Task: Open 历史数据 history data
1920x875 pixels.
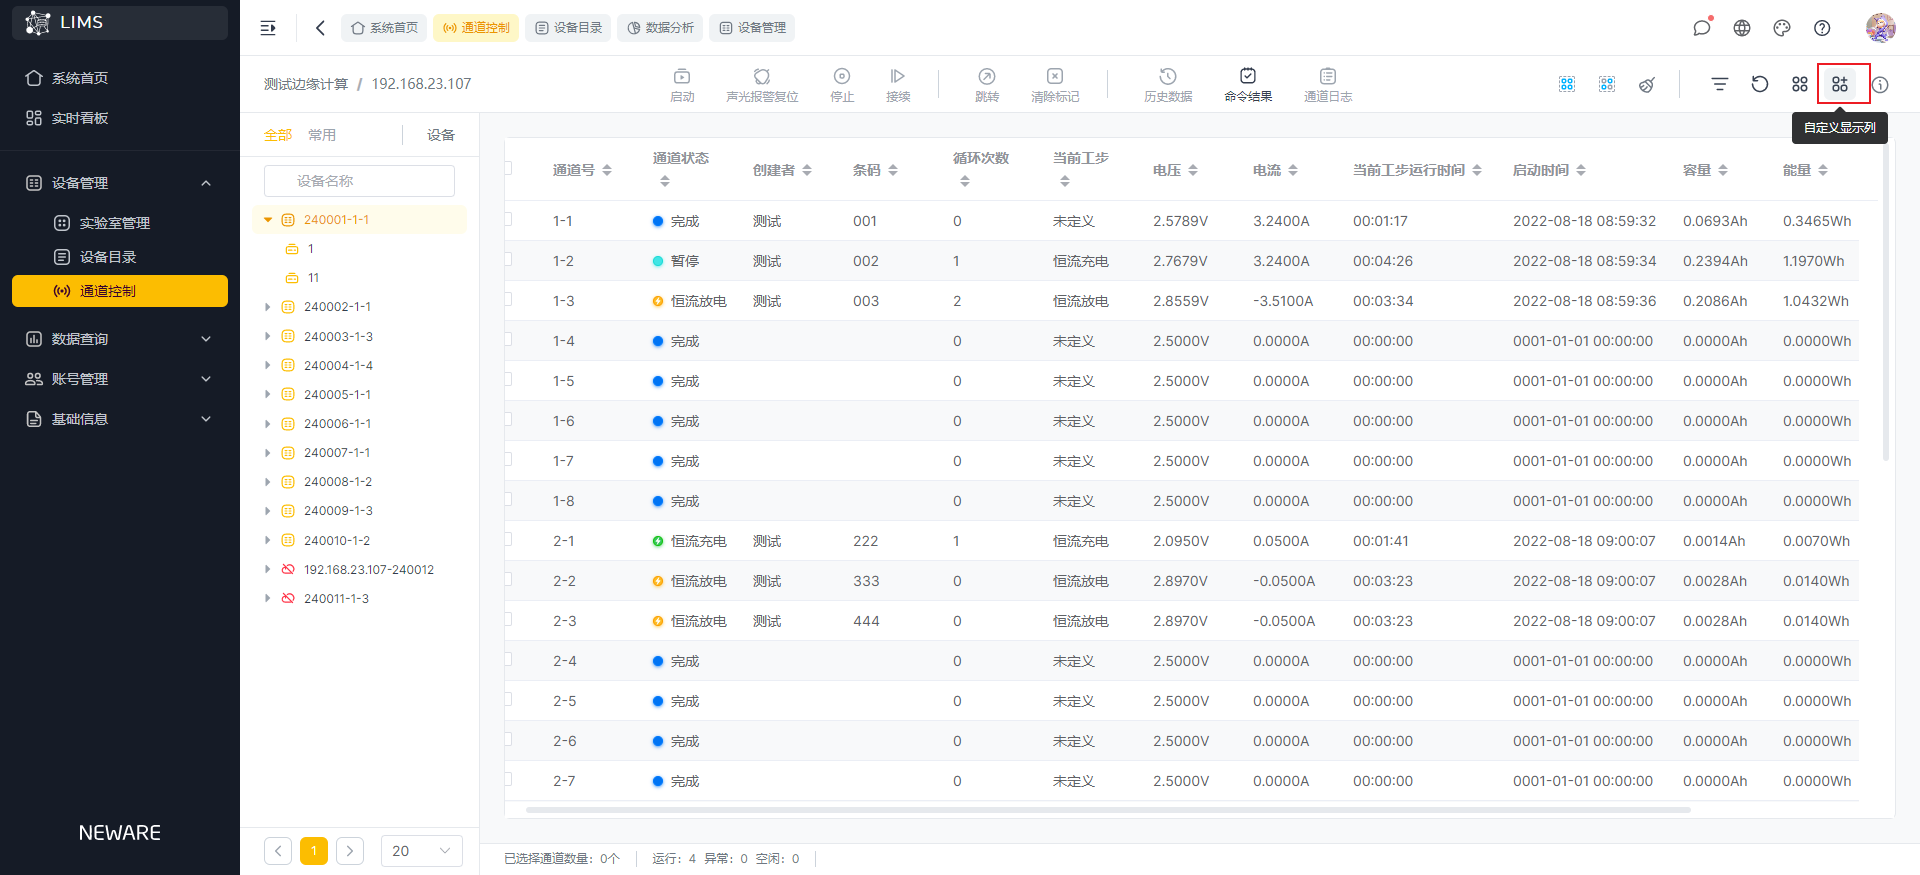Action: click(x=1168, y=85)
